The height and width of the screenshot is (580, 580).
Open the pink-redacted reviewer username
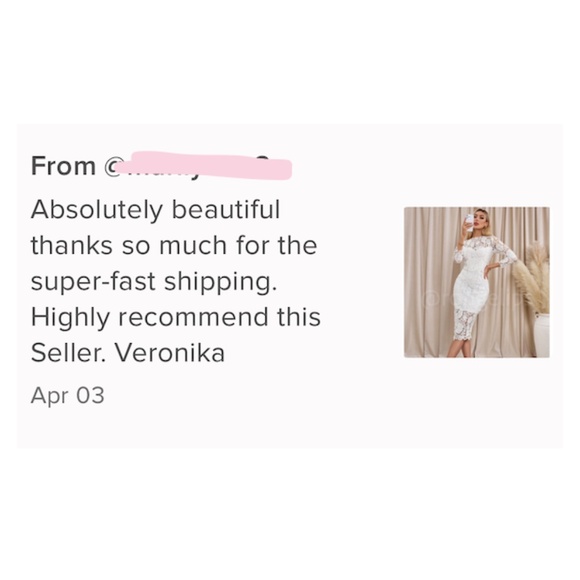coord(203,165)
